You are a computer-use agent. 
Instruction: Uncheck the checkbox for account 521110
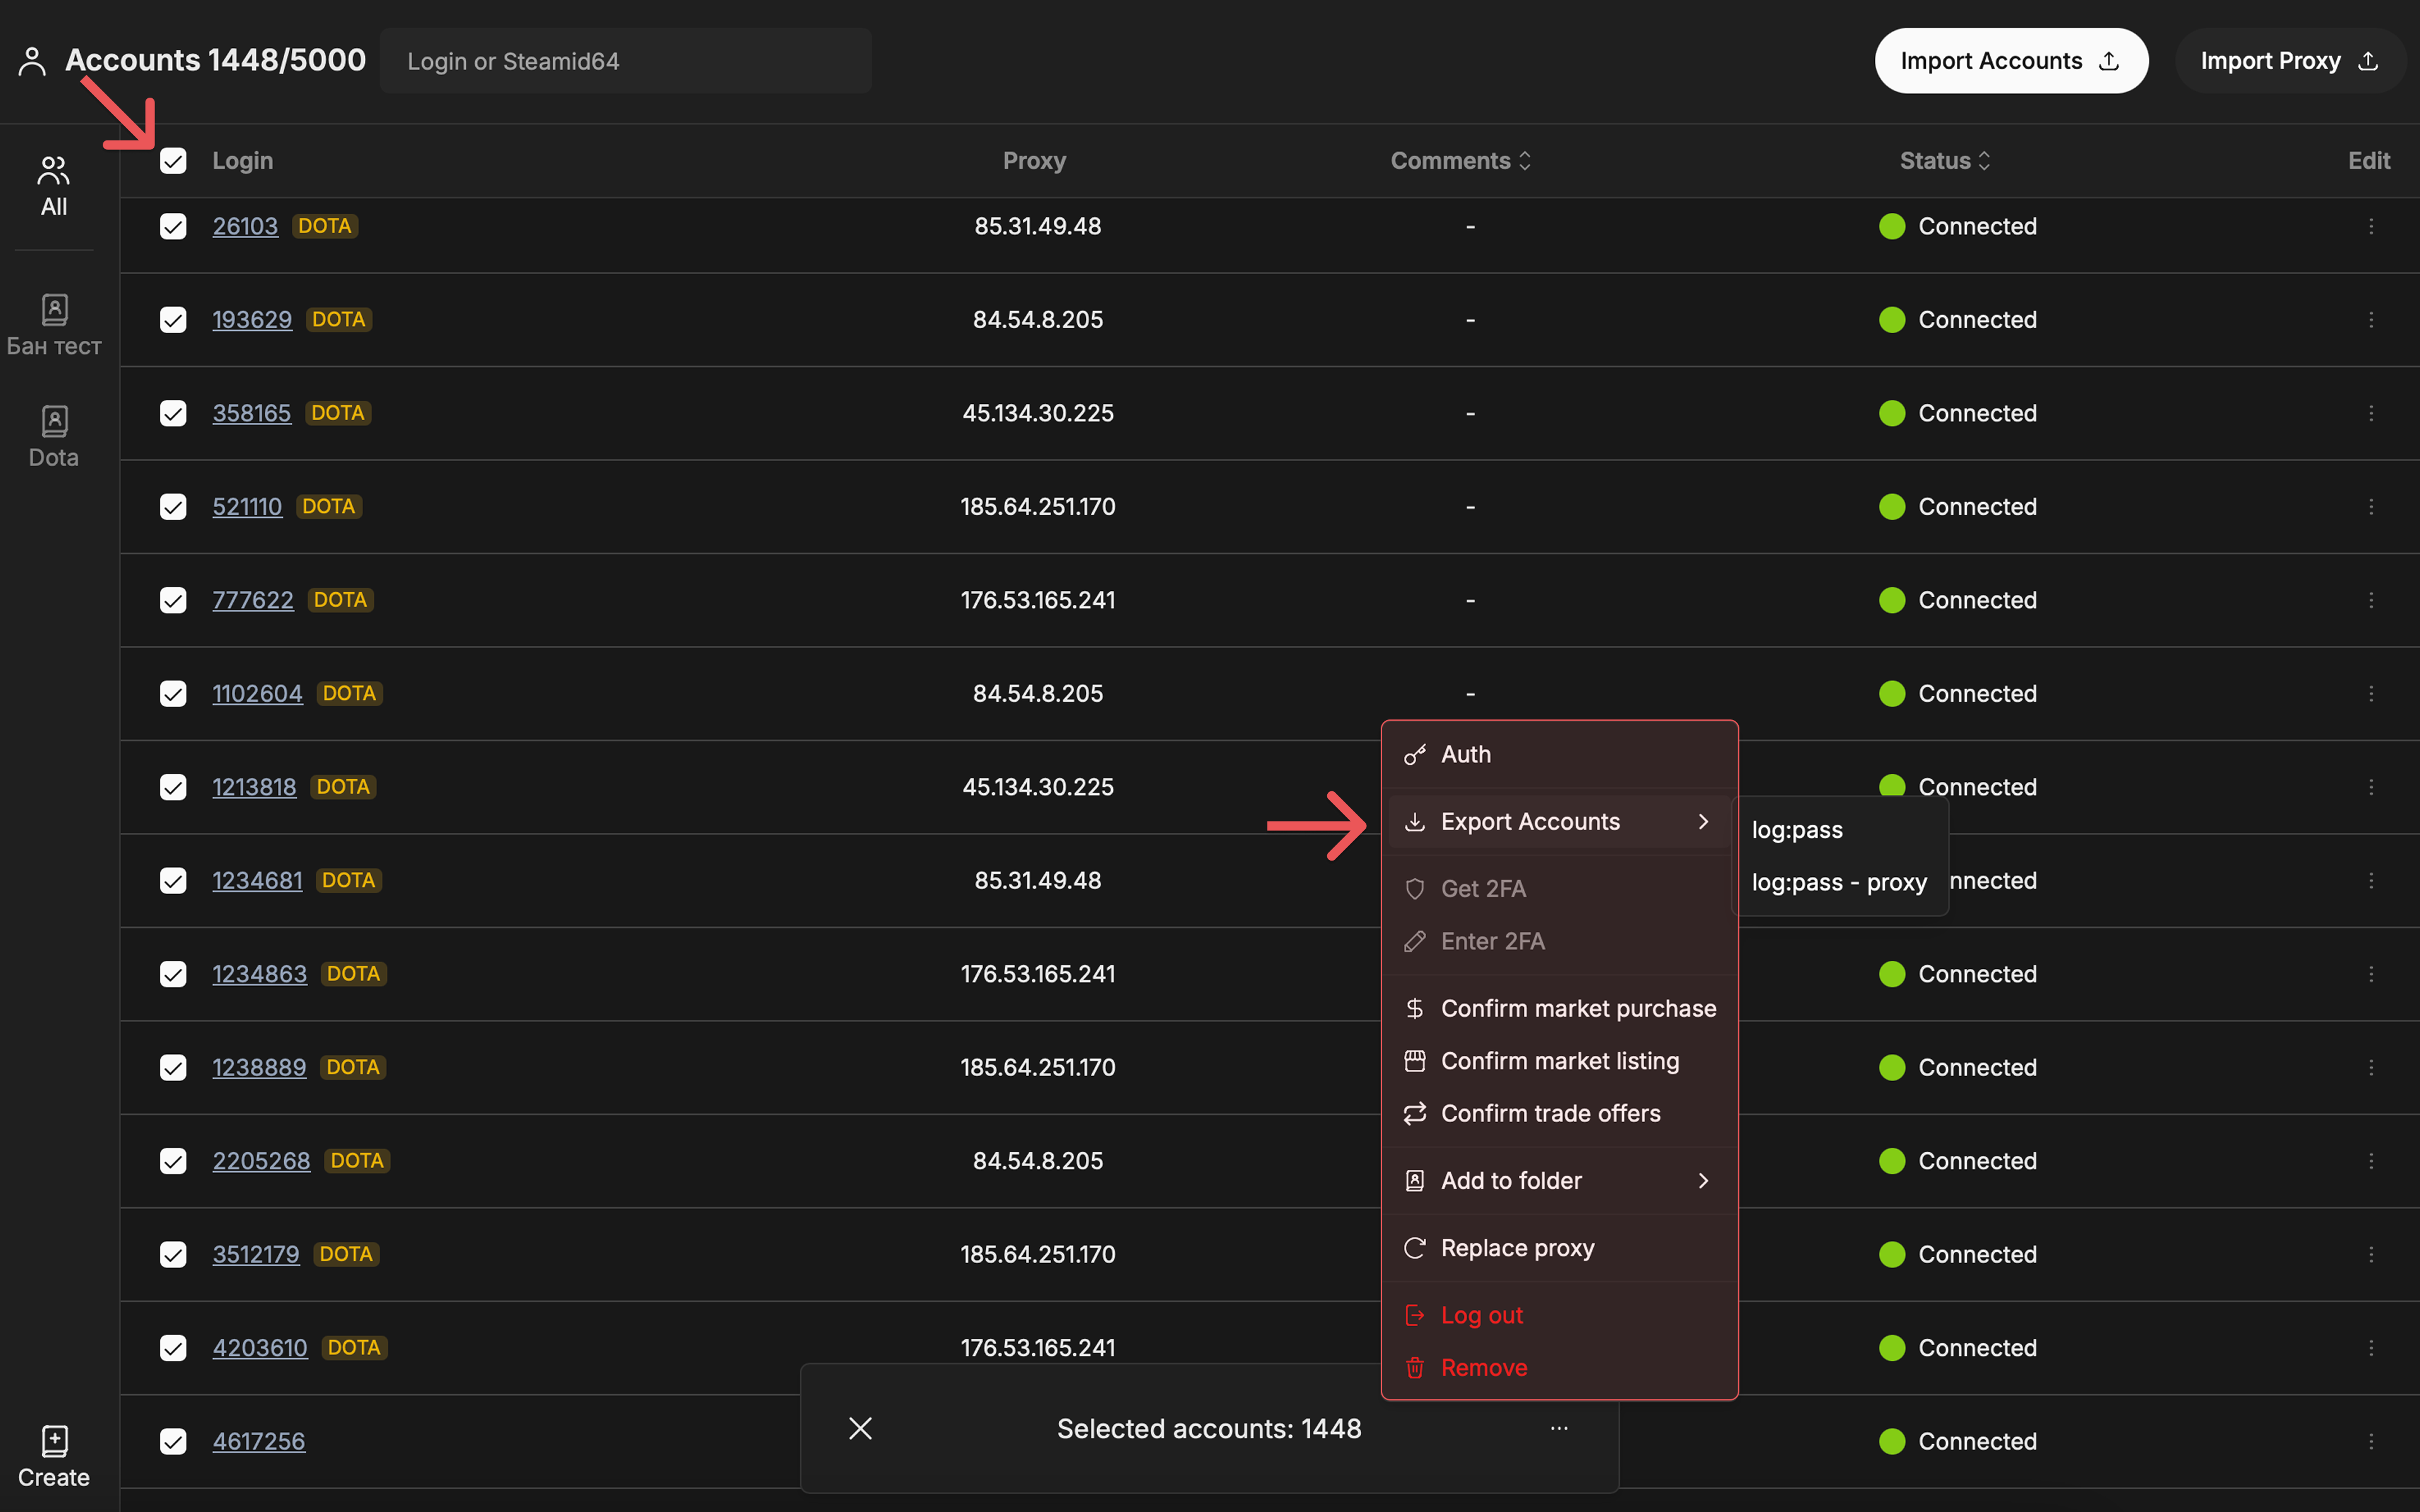[173, 506]
